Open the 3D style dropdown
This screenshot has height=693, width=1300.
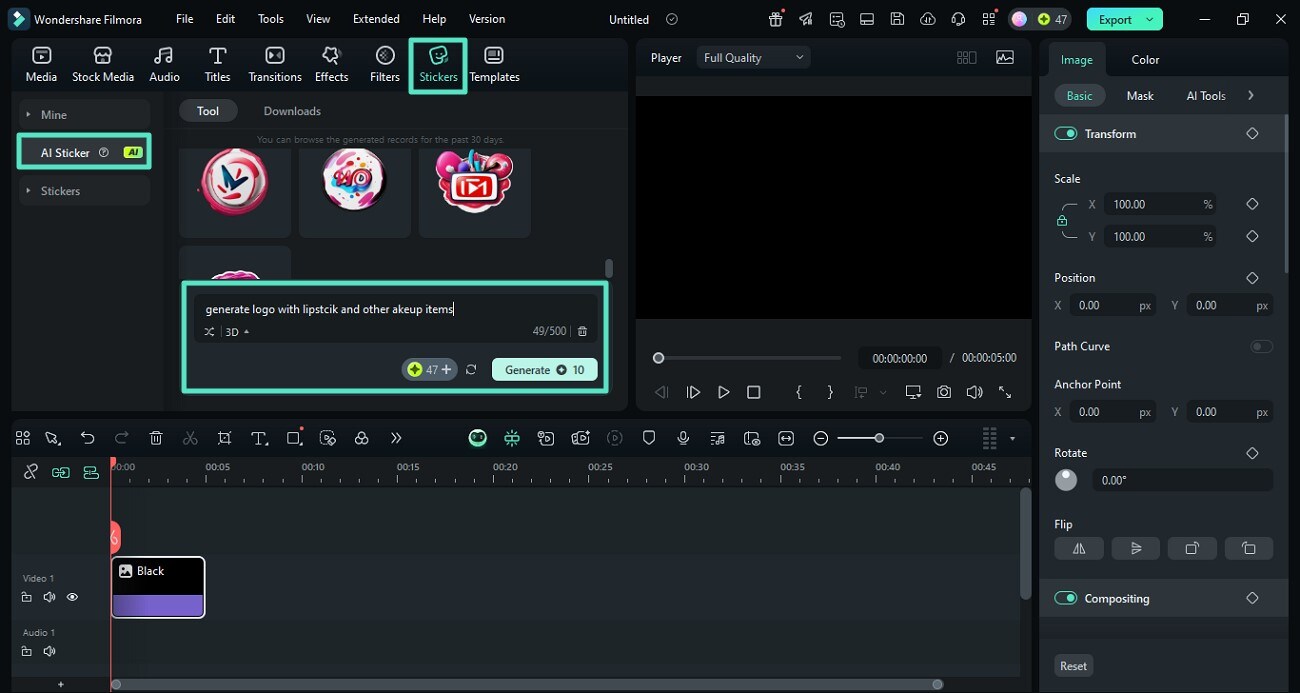(237, 332)
